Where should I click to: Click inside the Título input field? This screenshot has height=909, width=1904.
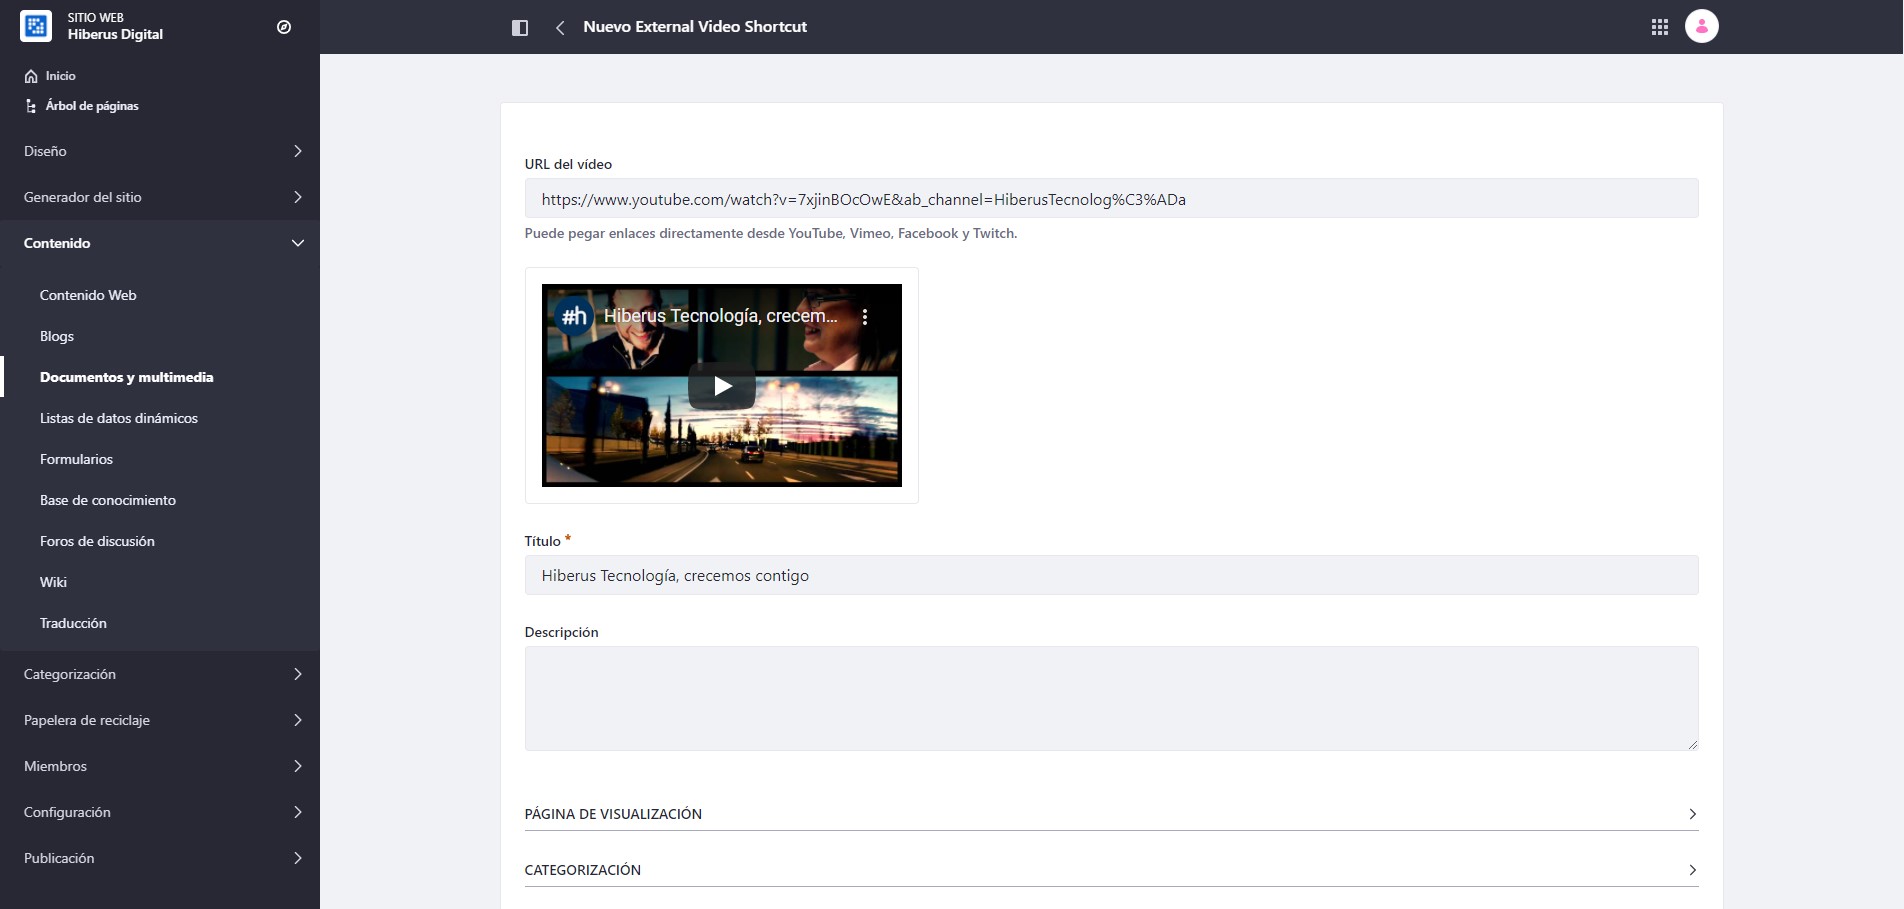(1110, 575)
